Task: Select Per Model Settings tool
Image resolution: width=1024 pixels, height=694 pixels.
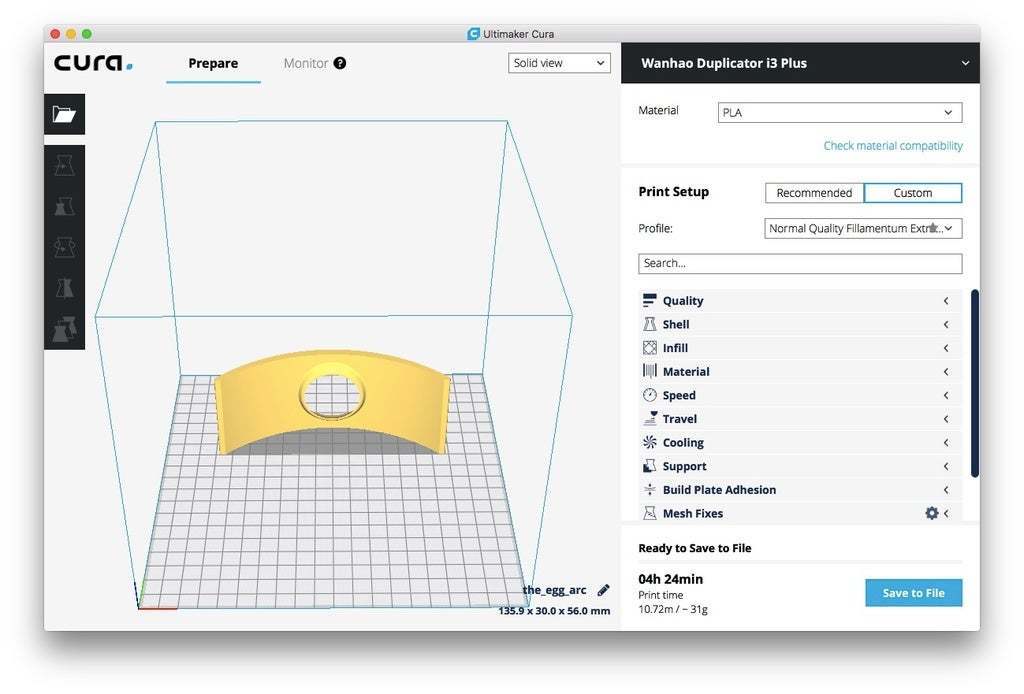Action: pos(64,329)
